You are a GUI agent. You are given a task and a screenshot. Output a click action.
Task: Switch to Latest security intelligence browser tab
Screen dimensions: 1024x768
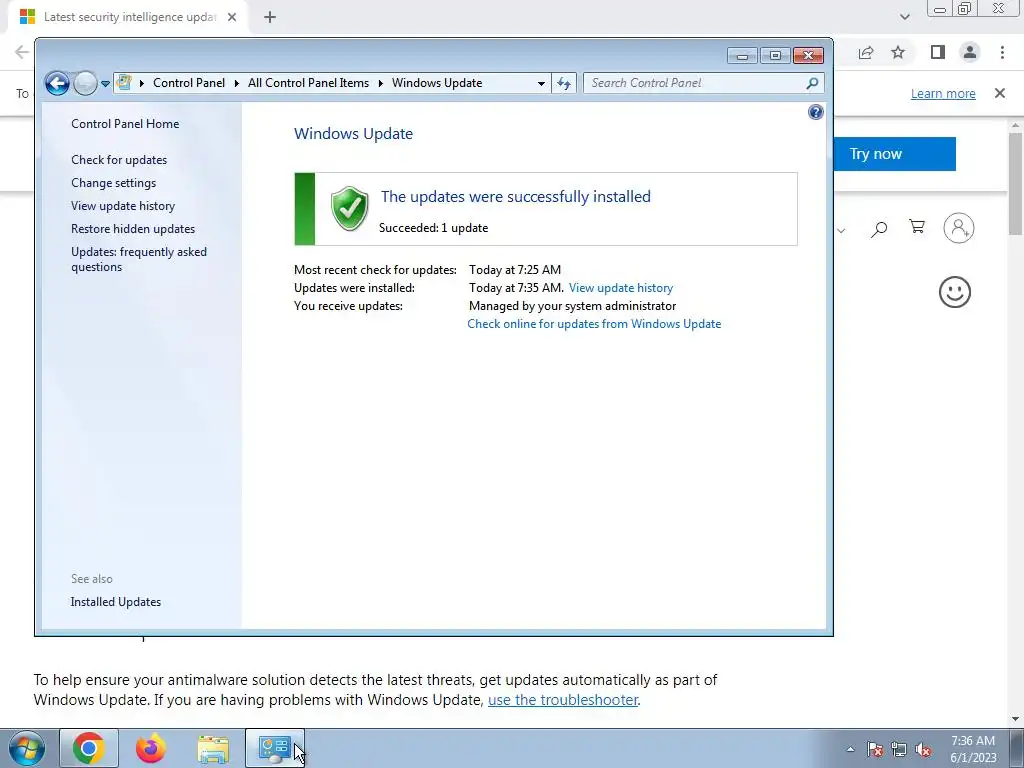click(x=129, y=18)
